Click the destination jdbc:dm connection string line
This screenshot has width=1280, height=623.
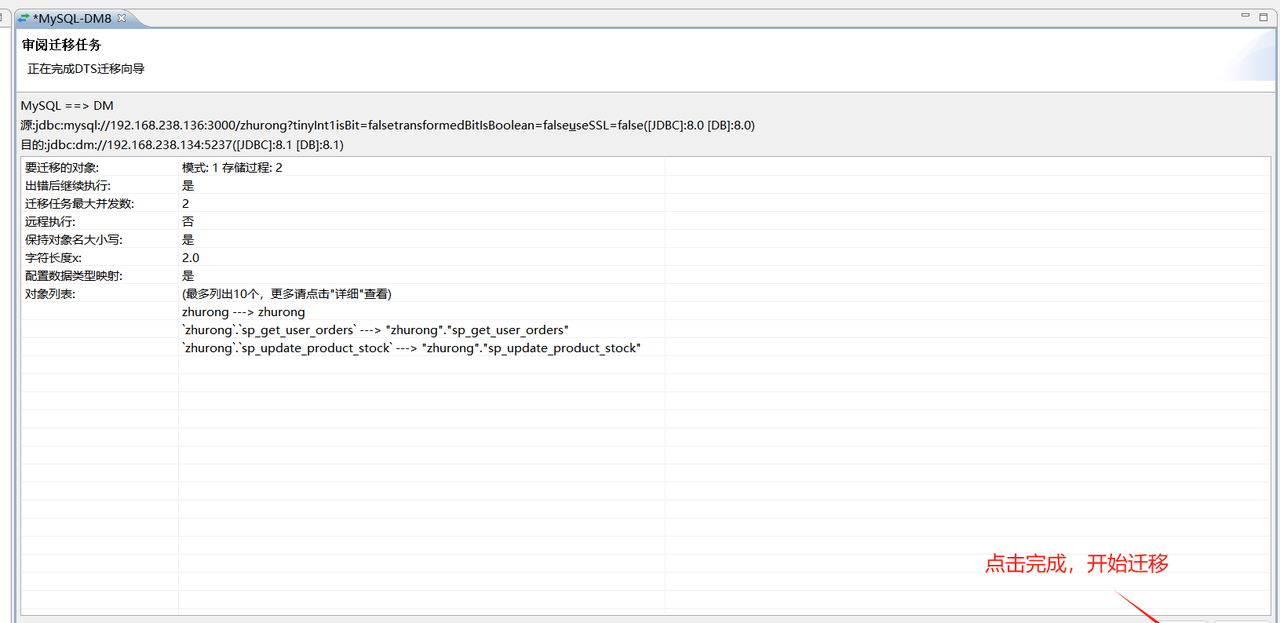pos(182,145)
